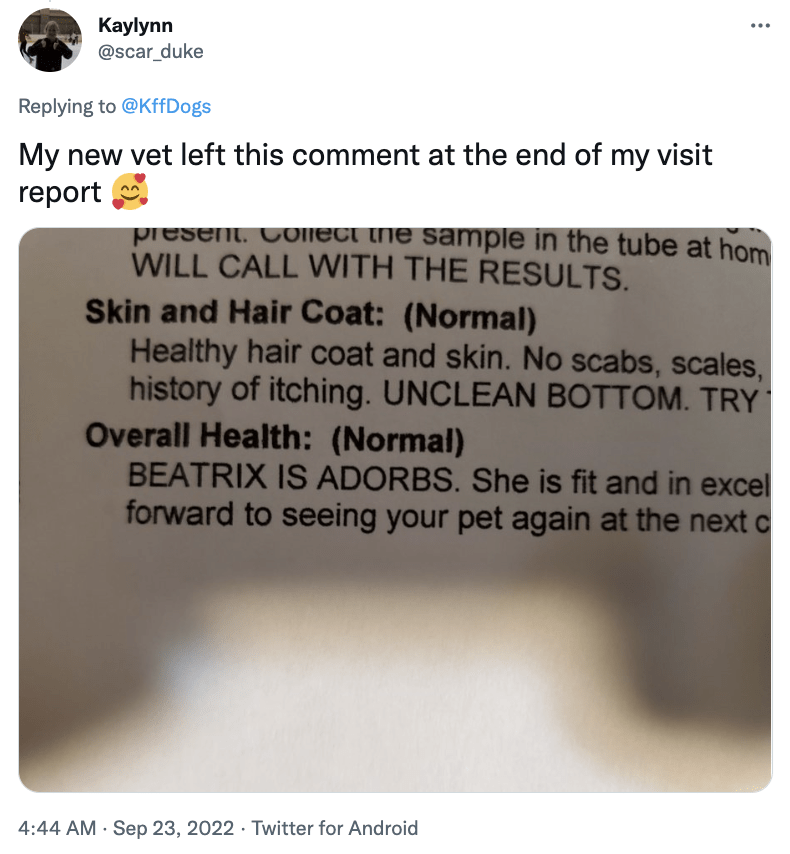Viewport: 790px width, 854px height.
Task: Click the Sep 23, 2022 date
Action: (173, 828)
